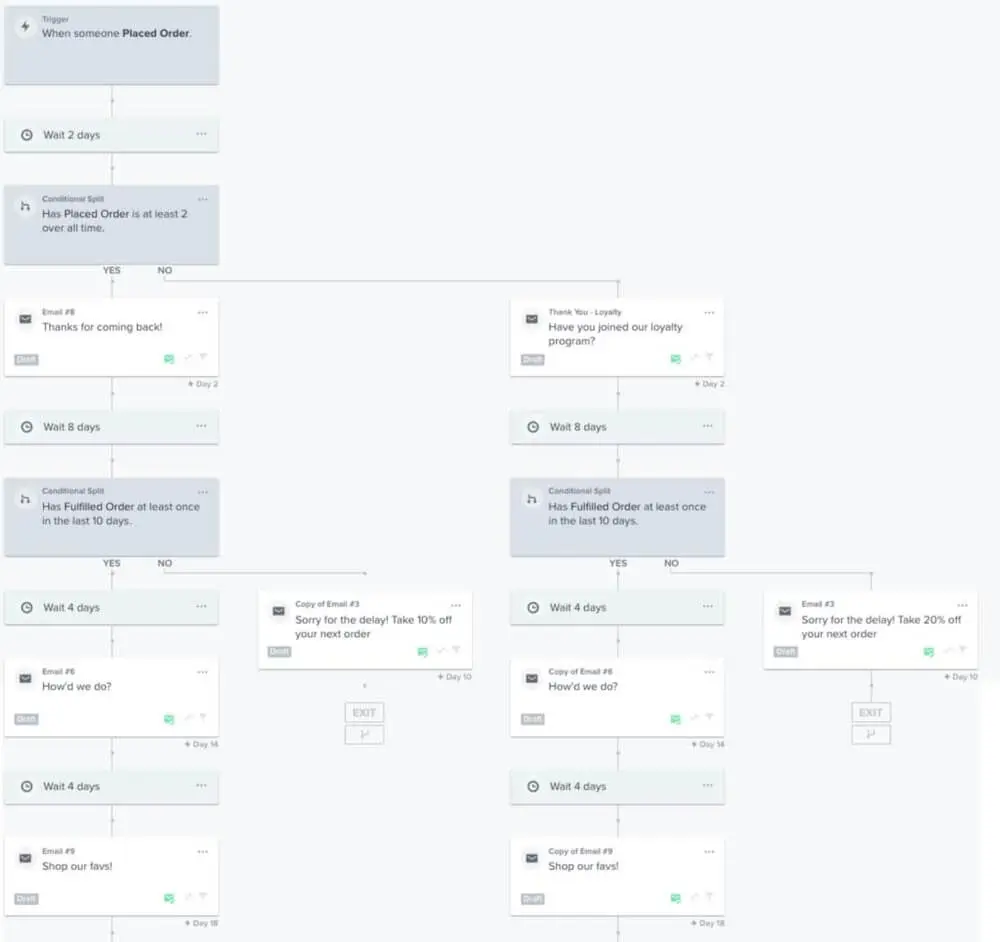Image resolution: width=1000 pixels, height=942 pixels.
Task: Click Draft badge on Copy of Email #6
Action: [533, 719]
